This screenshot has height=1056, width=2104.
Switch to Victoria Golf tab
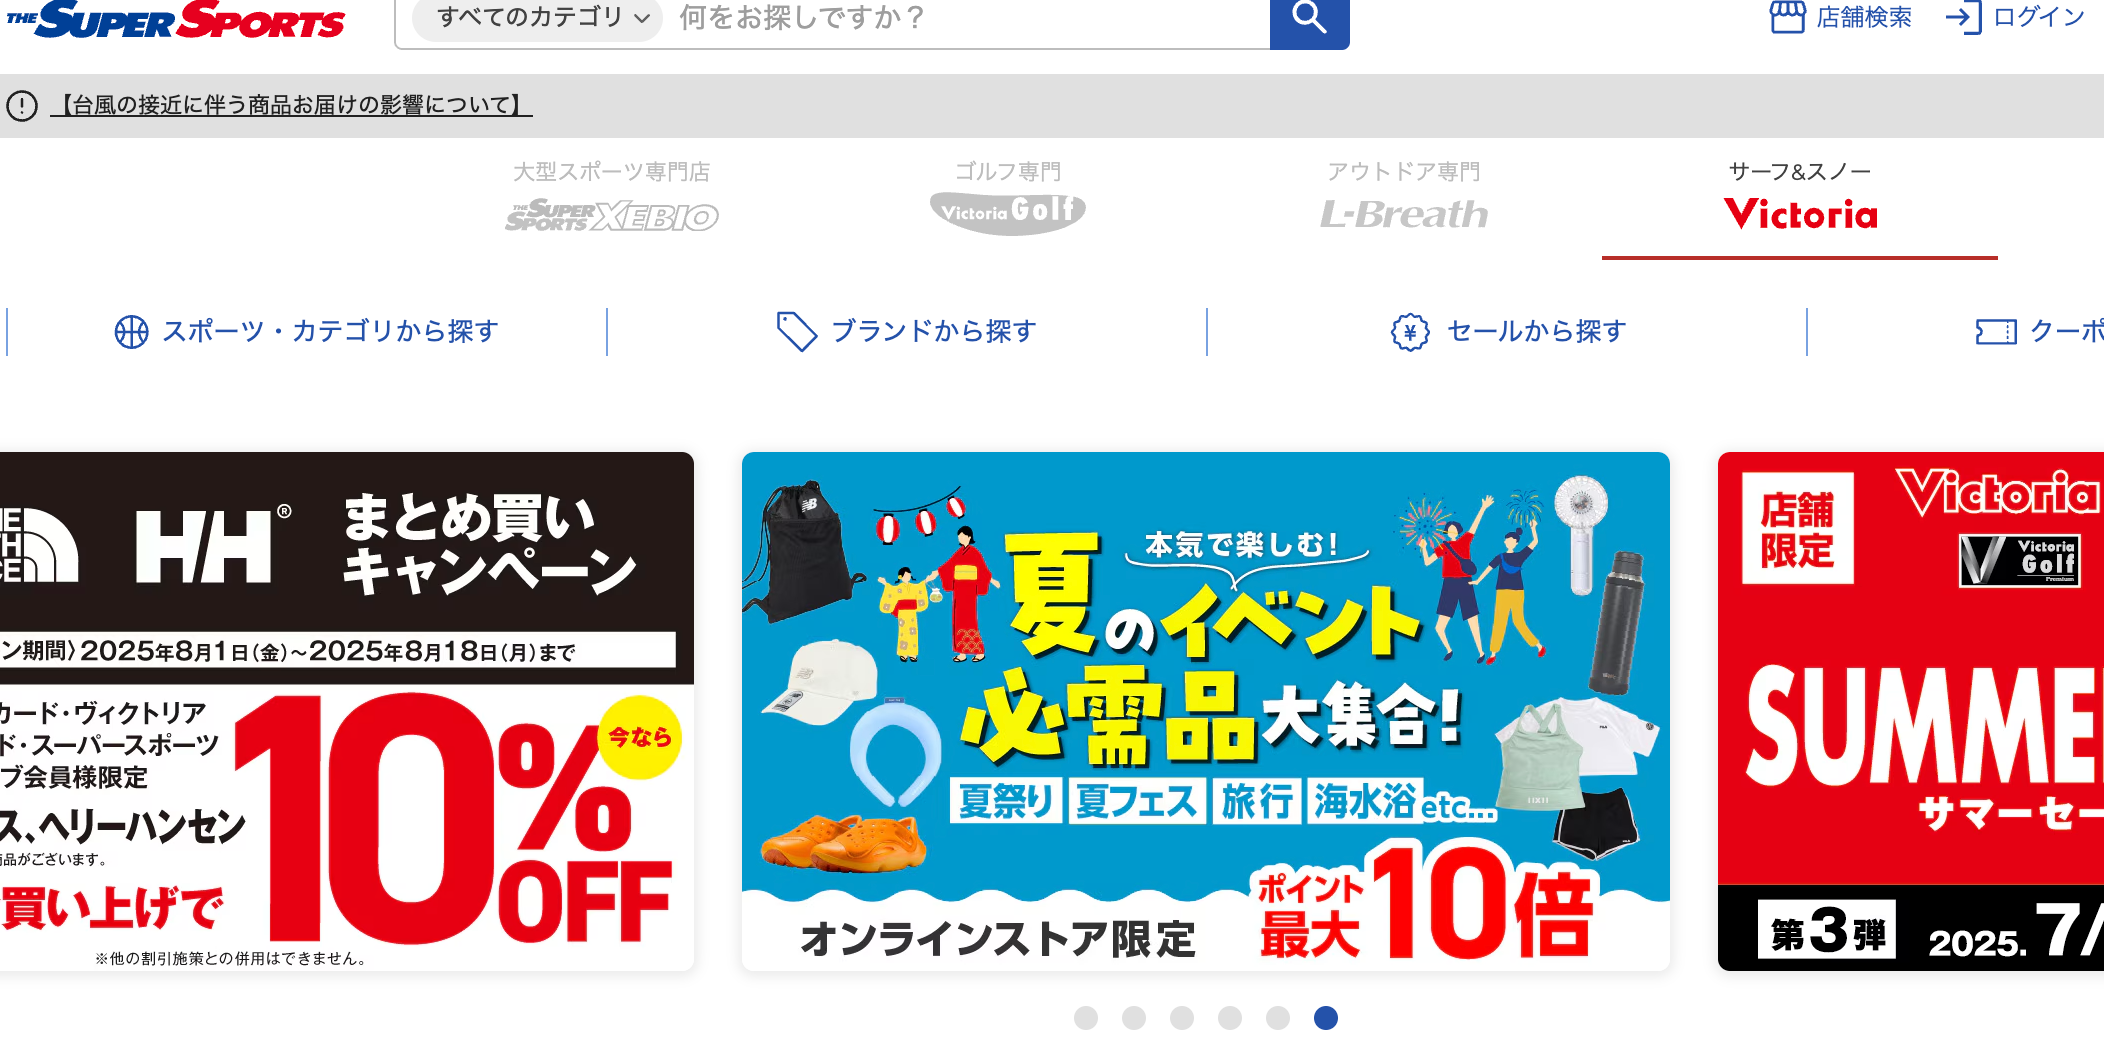pyautogui.click(x=1008, y=199)
